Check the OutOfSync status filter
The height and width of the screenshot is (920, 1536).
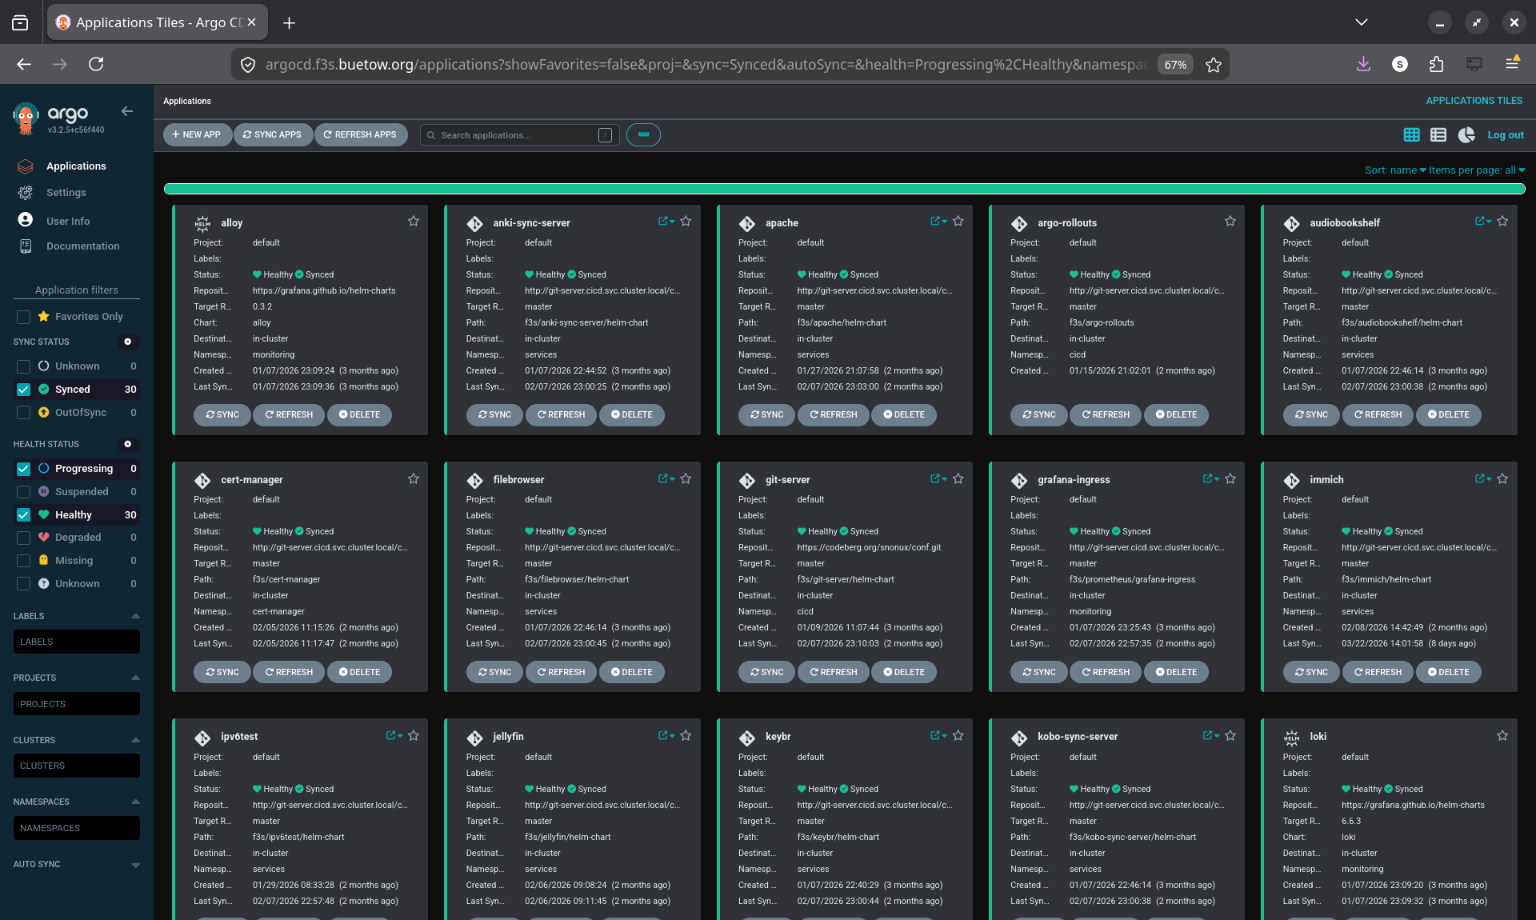(x=22, y=412)
